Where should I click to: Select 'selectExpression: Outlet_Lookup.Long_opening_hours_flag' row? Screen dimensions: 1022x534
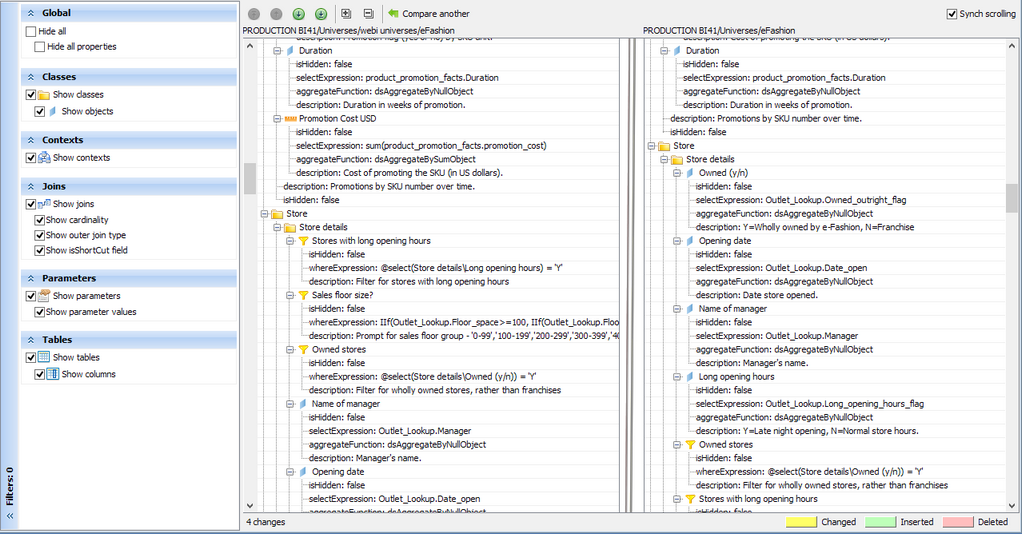810,404
